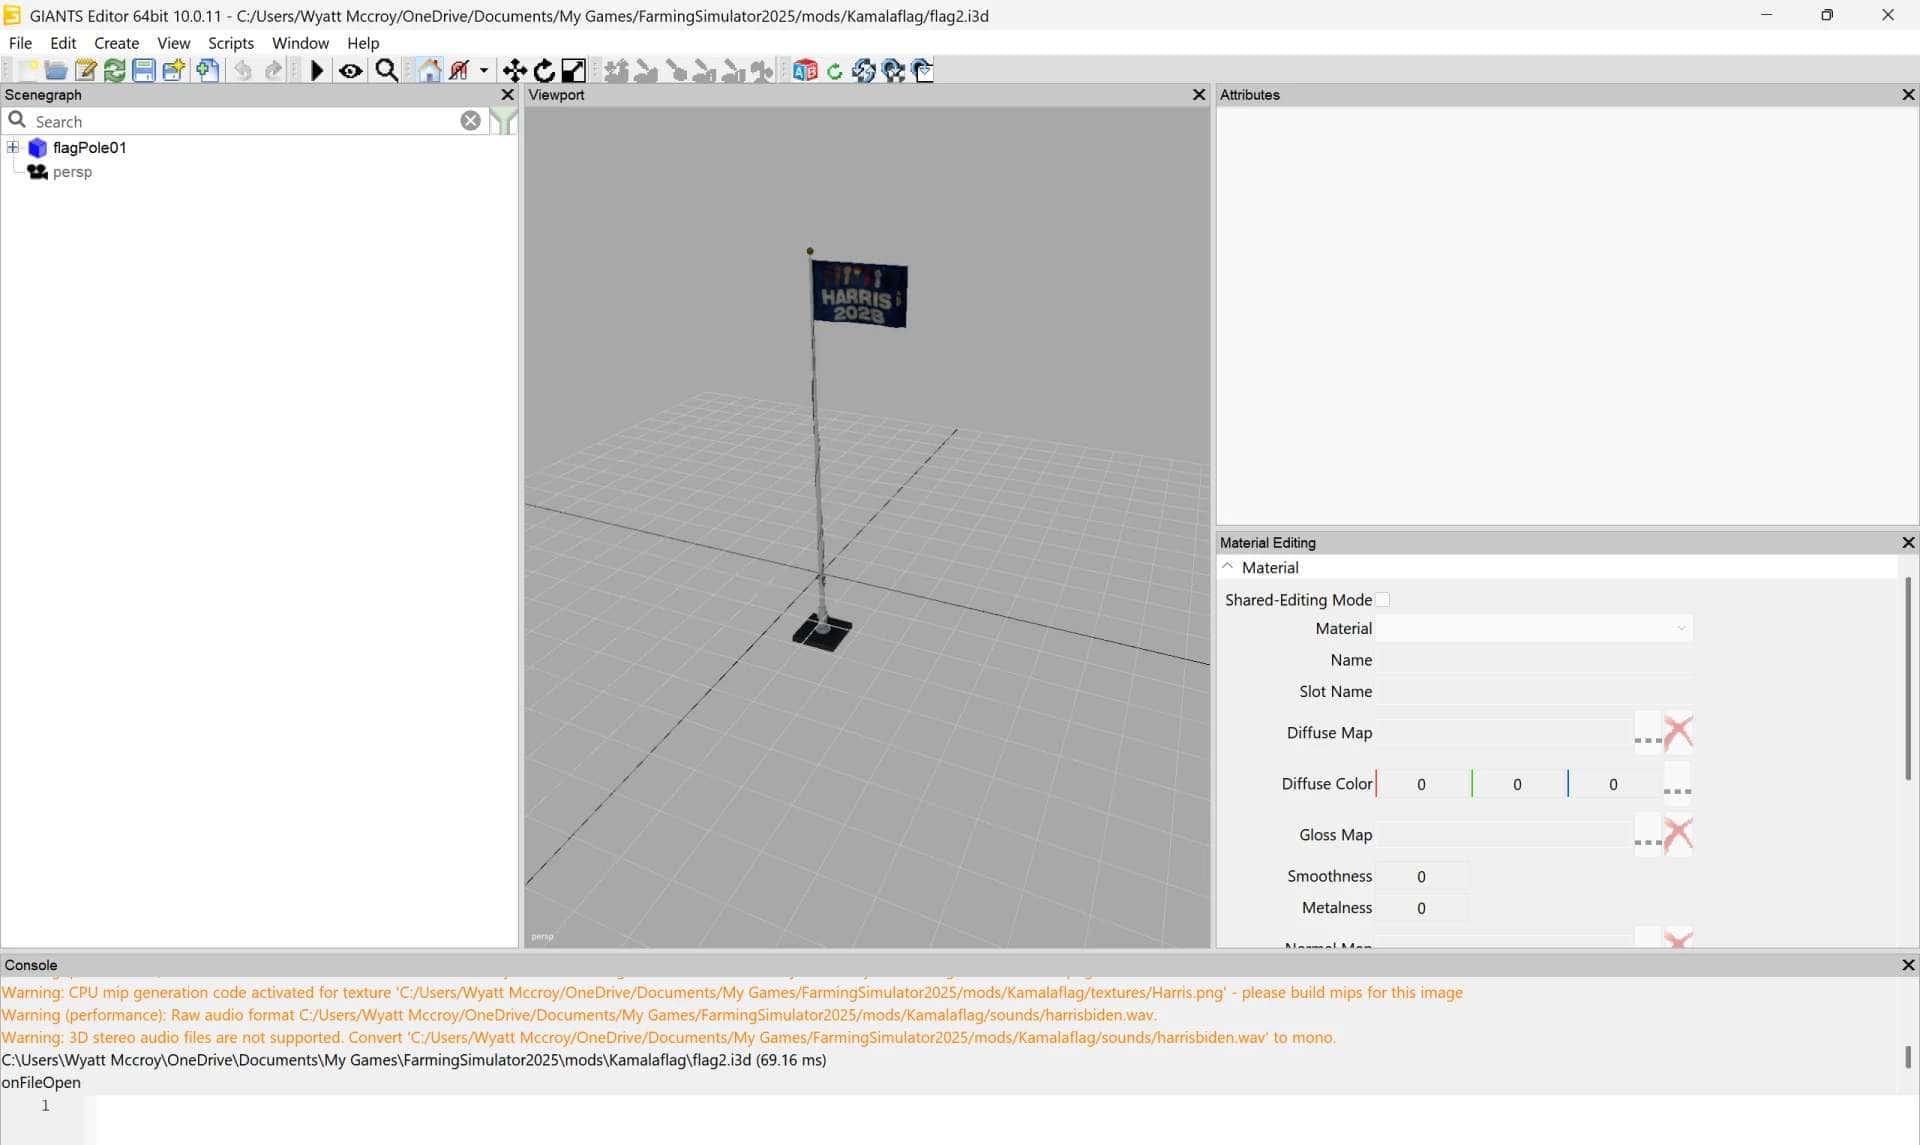
Task: Open Diffuse Color picker ellipsis button
Action: (x=1677, y=784)
